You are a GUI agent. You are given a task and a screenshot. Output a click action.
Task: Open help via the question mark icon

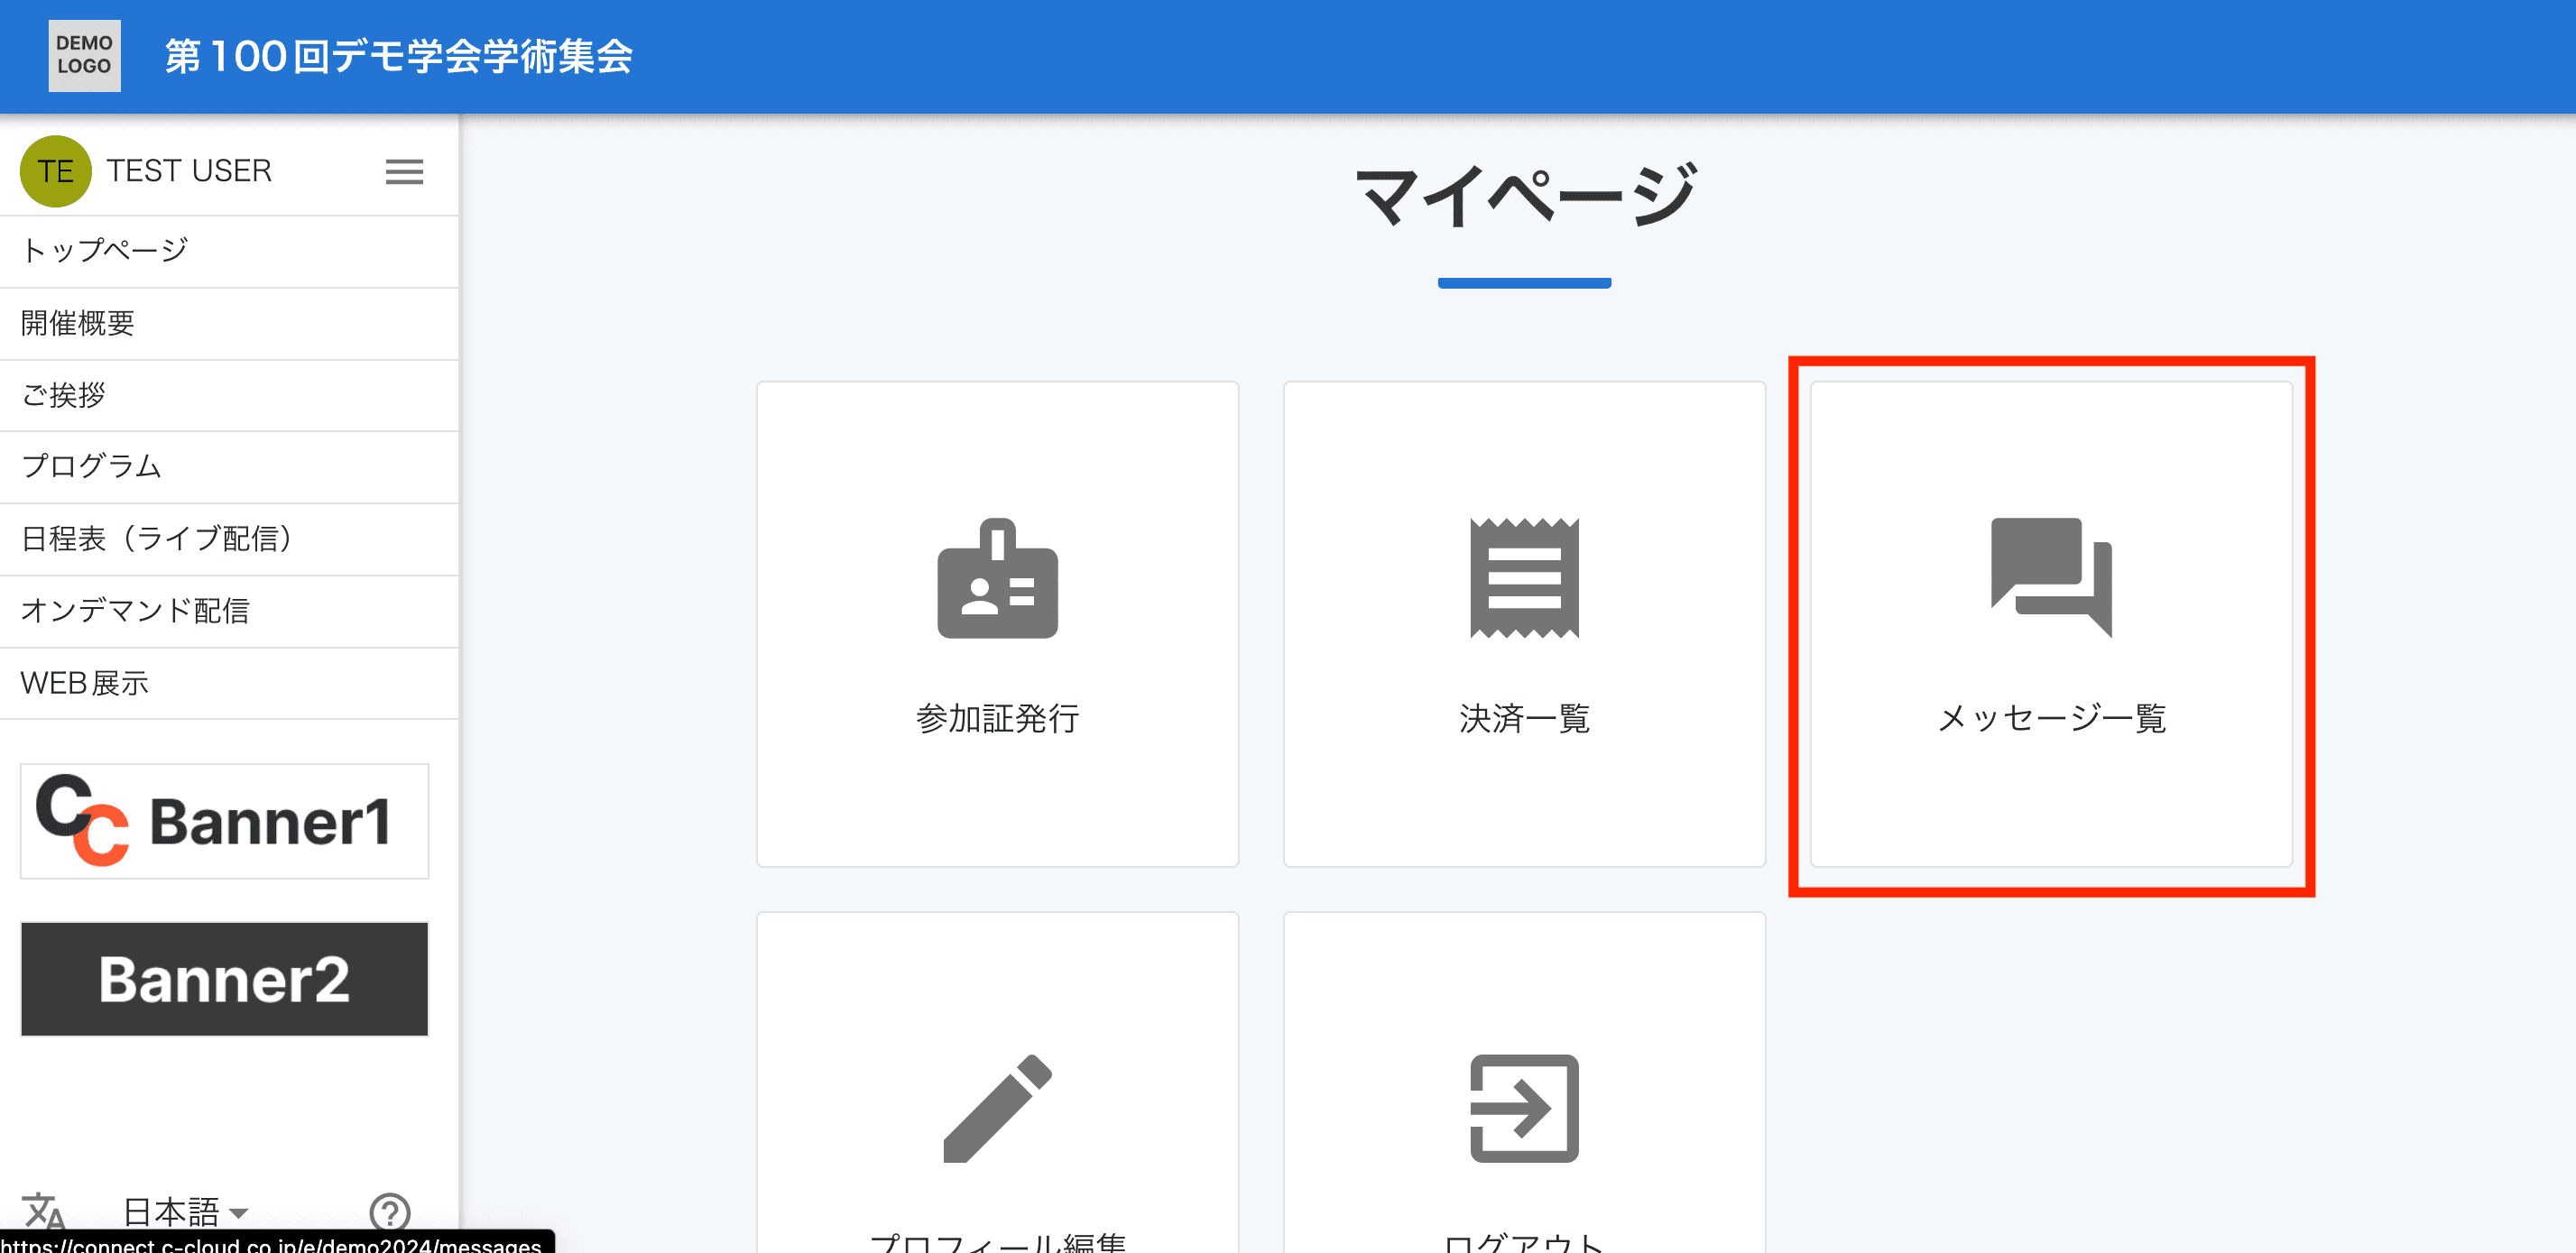[x=390, y=1213]
